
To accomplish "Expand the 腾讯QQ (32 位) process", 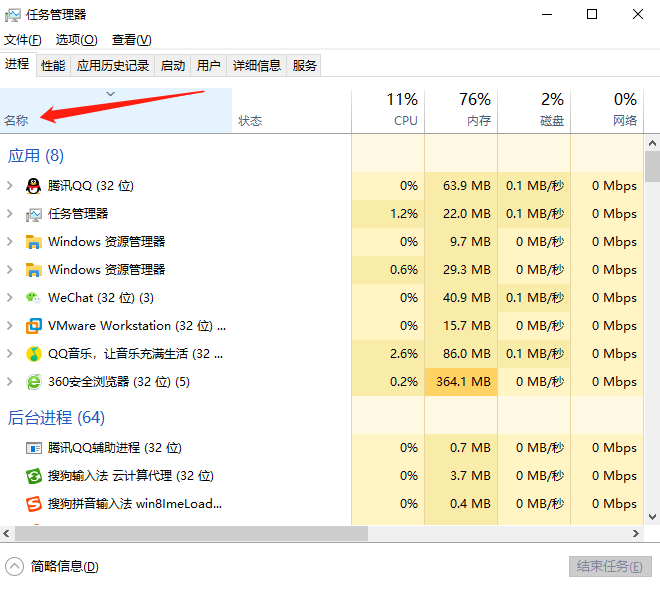I will 10,186.
